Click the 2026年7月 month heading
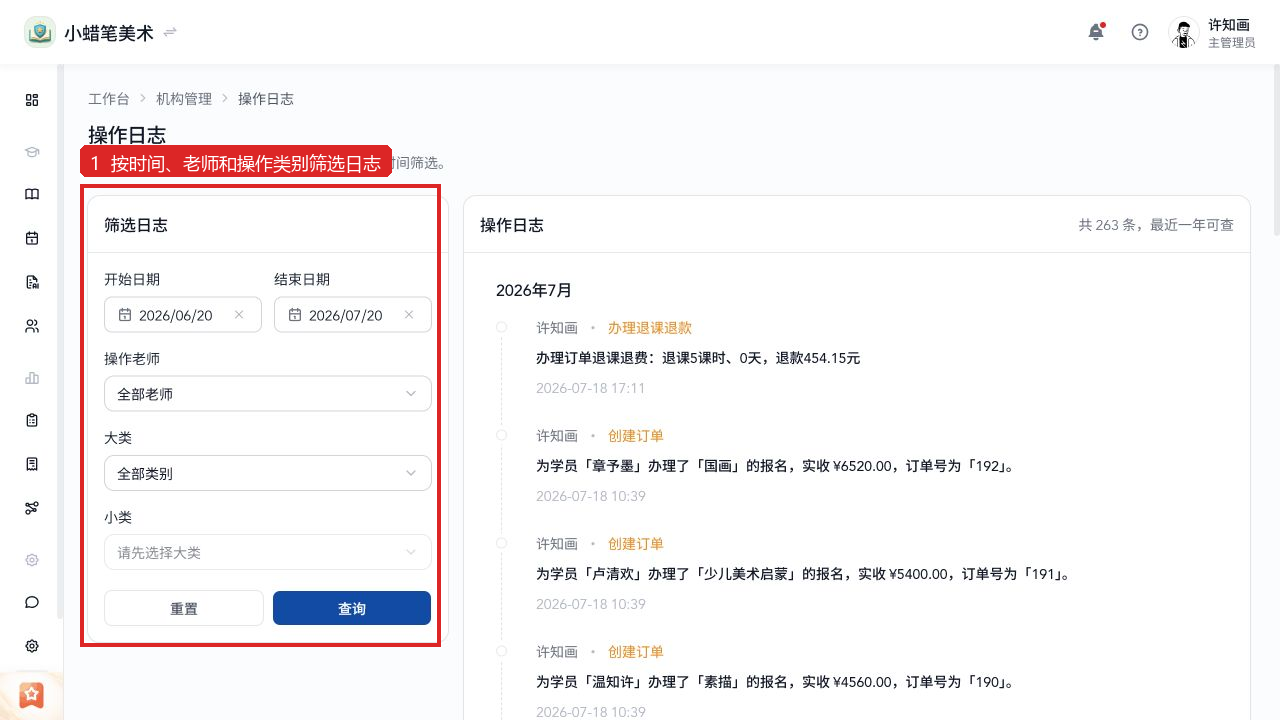 coord(534,290)
